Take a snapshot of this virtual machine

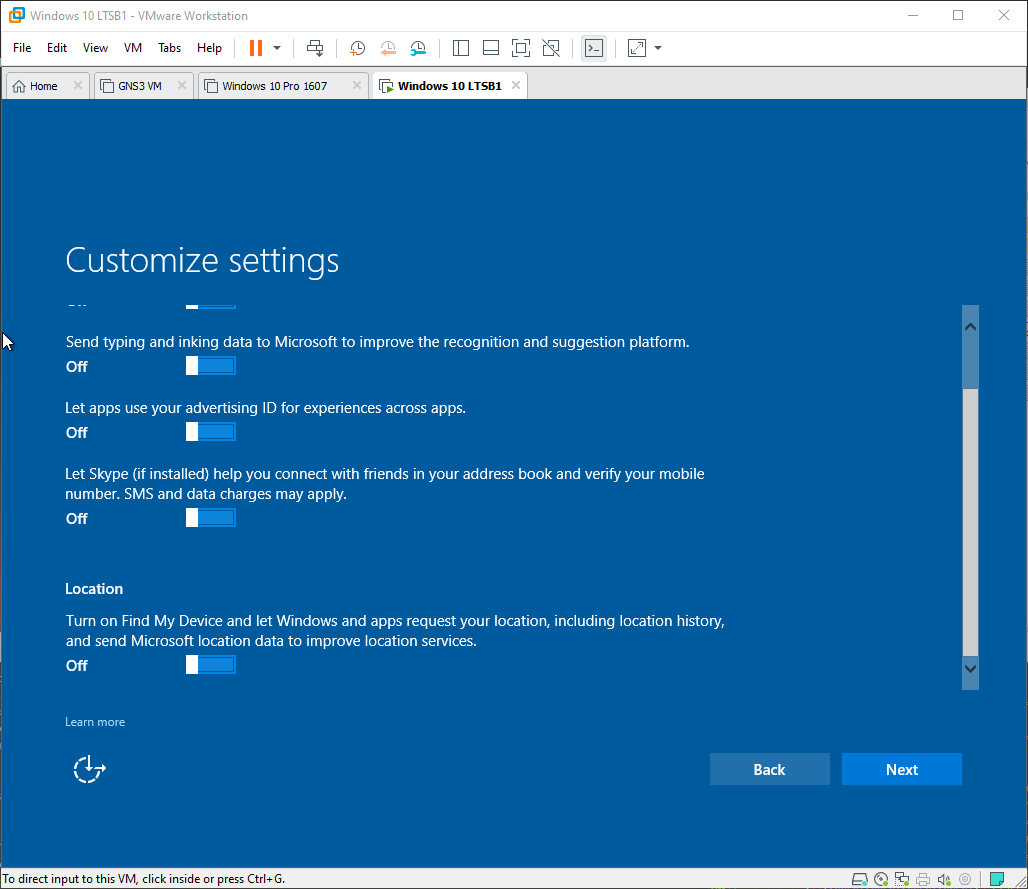pos(357,48)
